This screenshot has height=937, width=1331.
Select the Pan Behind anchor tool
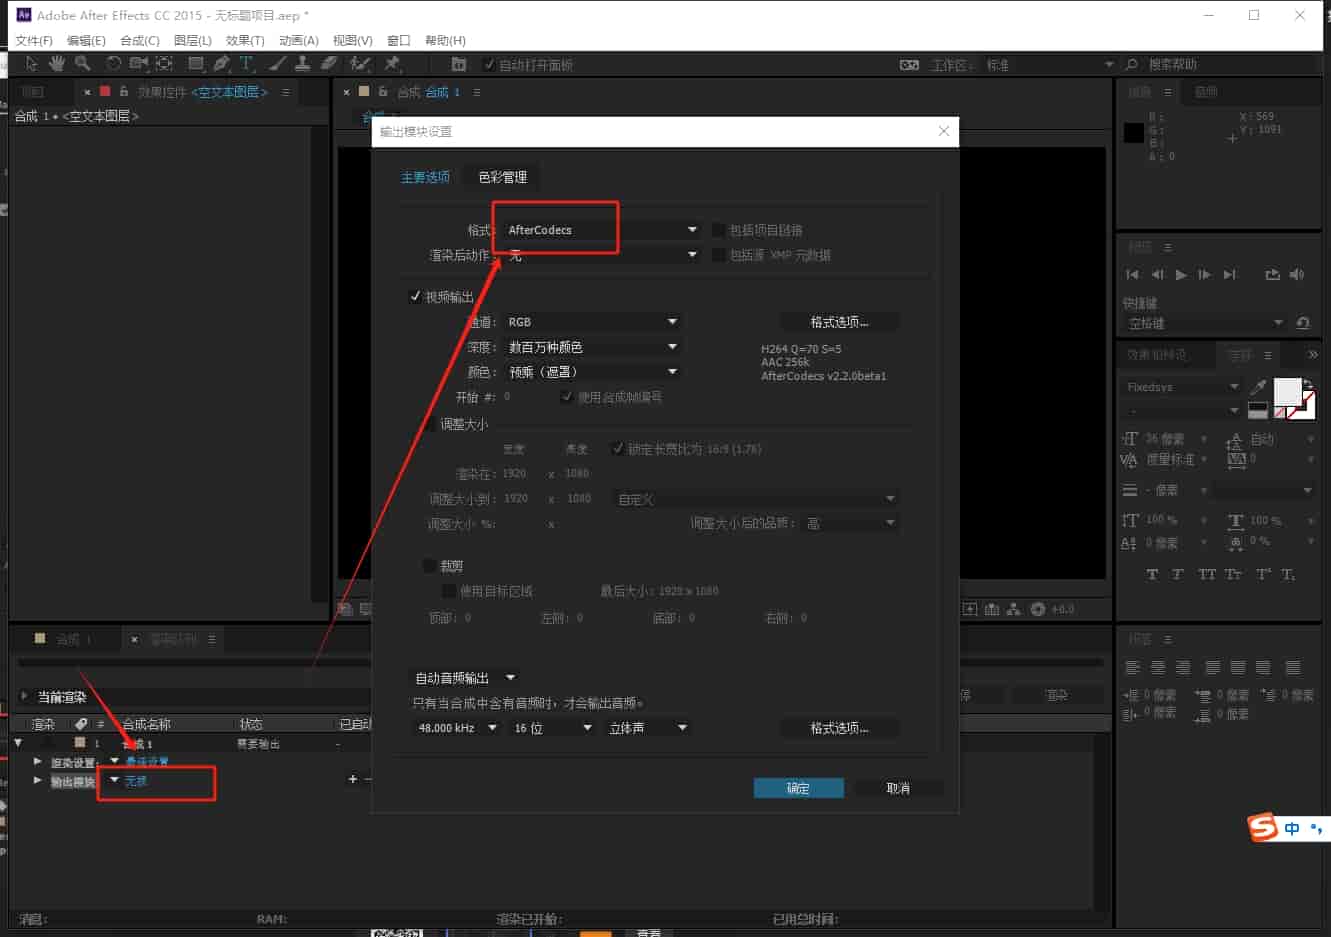tap(165, 64)
